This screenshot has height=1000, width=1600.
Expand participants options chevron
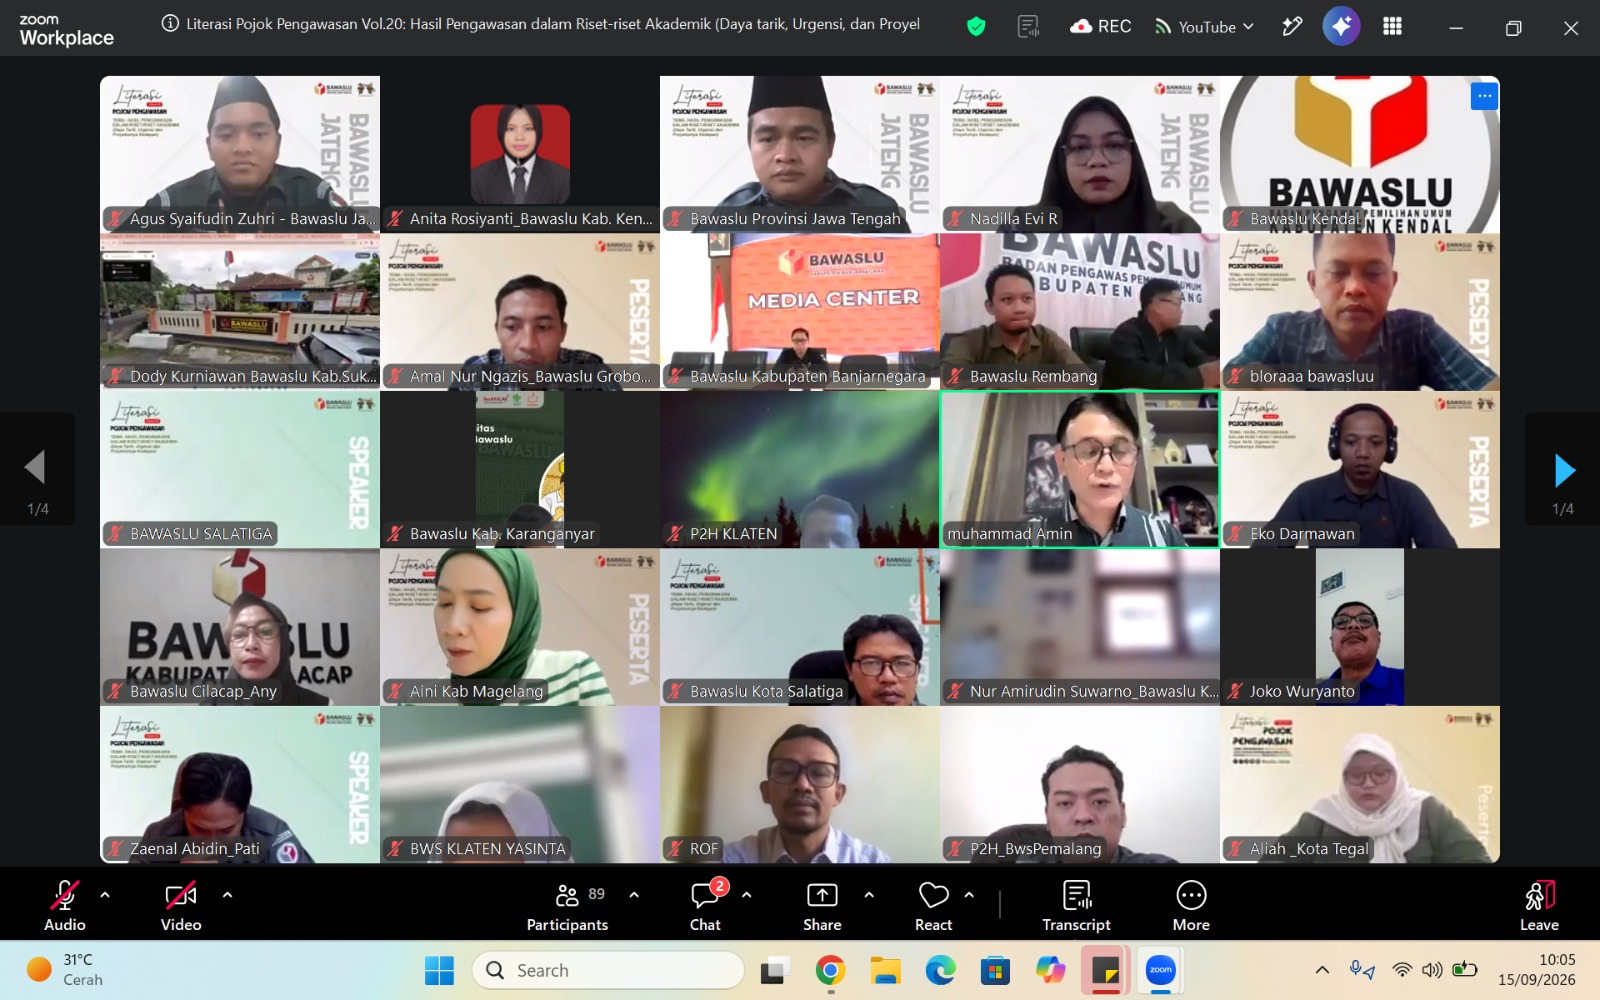coord(634,895)
